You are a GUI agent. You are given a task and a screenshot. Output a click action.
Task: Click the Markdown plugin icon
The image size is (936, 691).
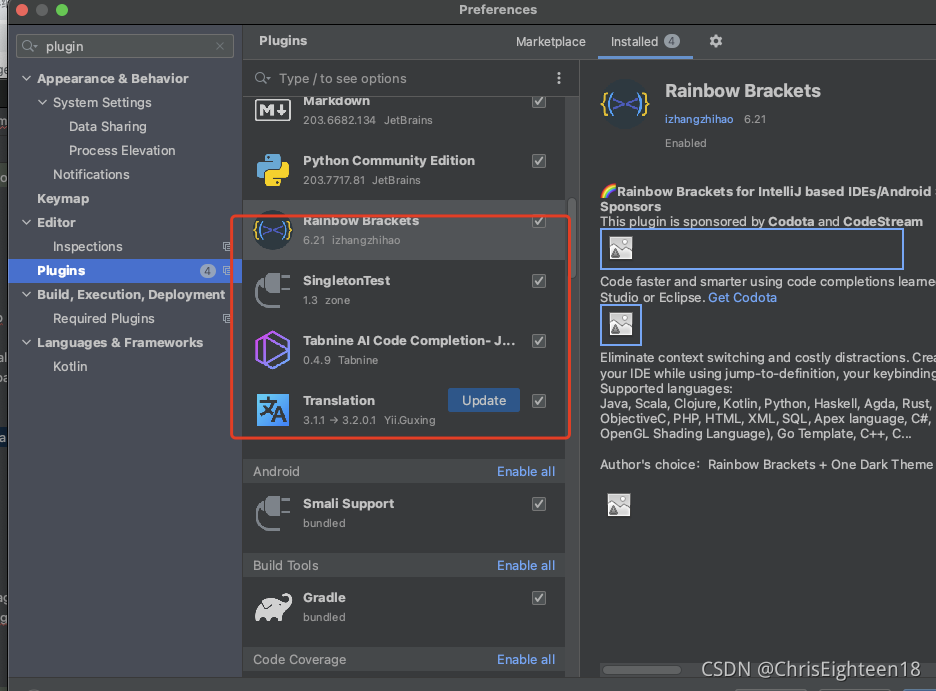pyautogui.click(x=273, y=110)
